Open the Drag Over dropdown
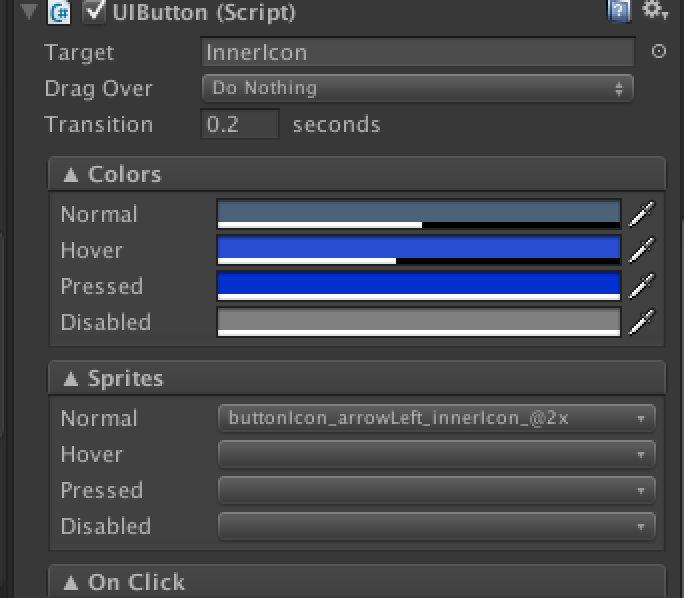 [x=417, y=88]
